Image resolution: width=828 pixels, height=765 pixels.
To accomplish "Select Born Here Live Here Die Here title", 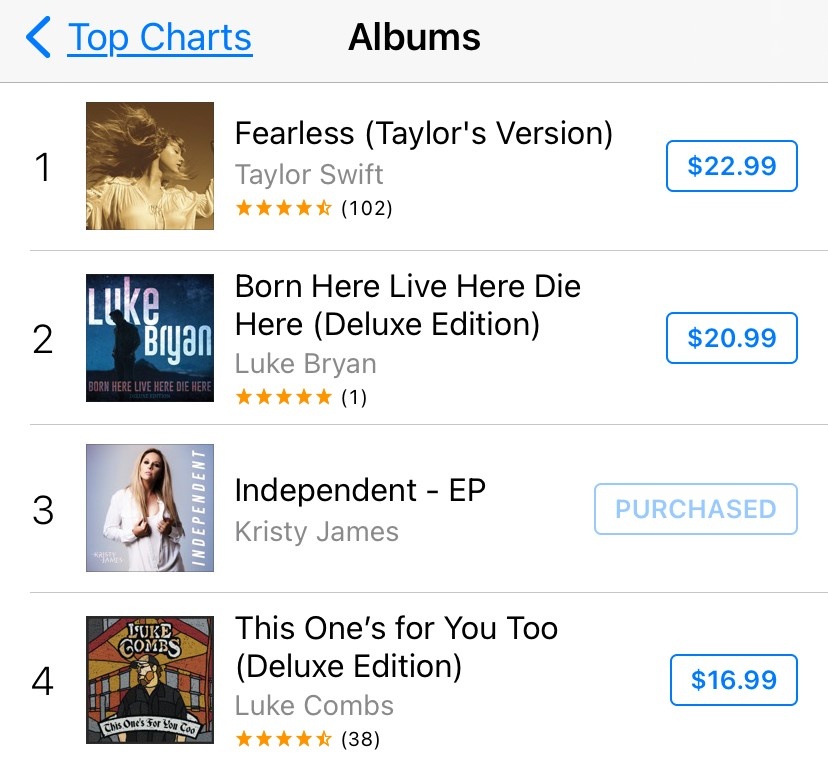I will pyautogui.click(x=408, y=305).
